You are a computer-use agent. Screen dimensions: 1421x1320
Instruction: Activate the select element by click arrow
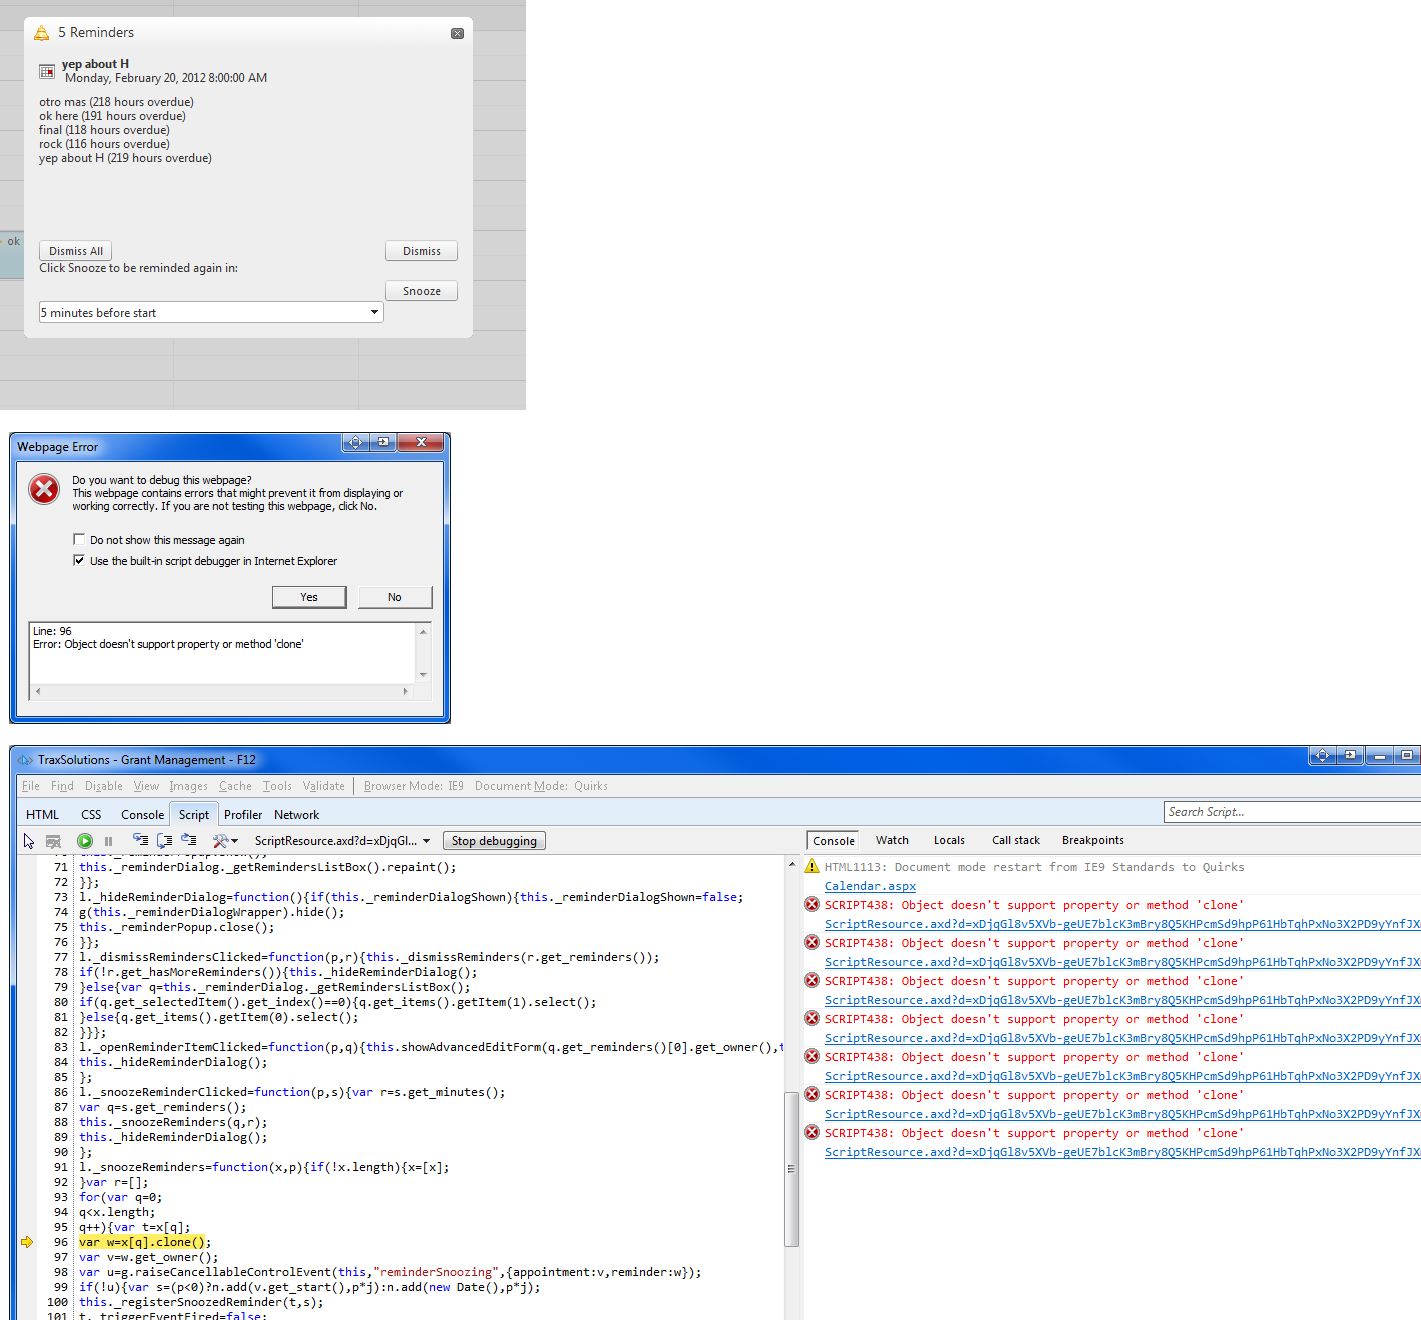pos(29,841)
